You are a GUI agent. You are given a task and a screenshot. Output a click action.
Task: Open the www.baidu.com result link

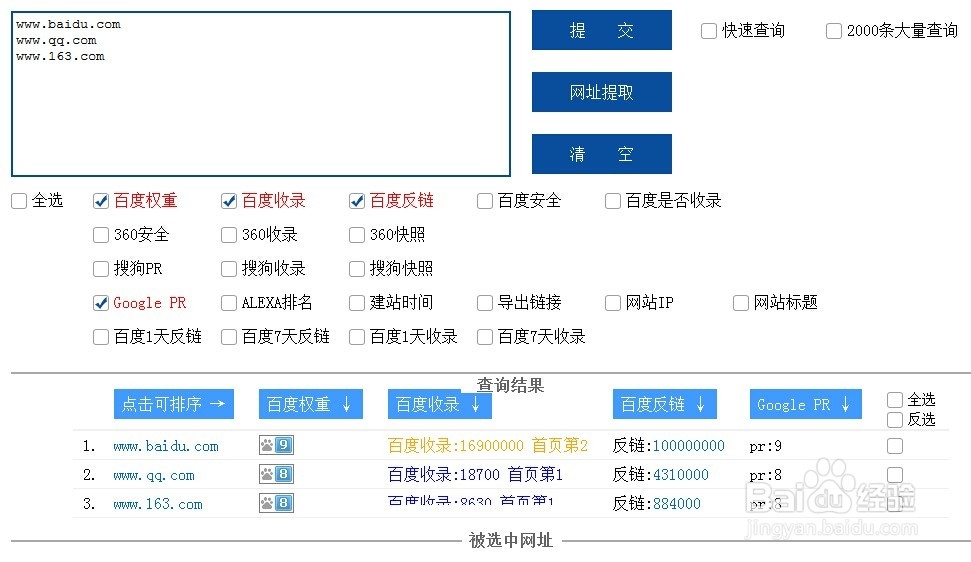pos(165,446)
